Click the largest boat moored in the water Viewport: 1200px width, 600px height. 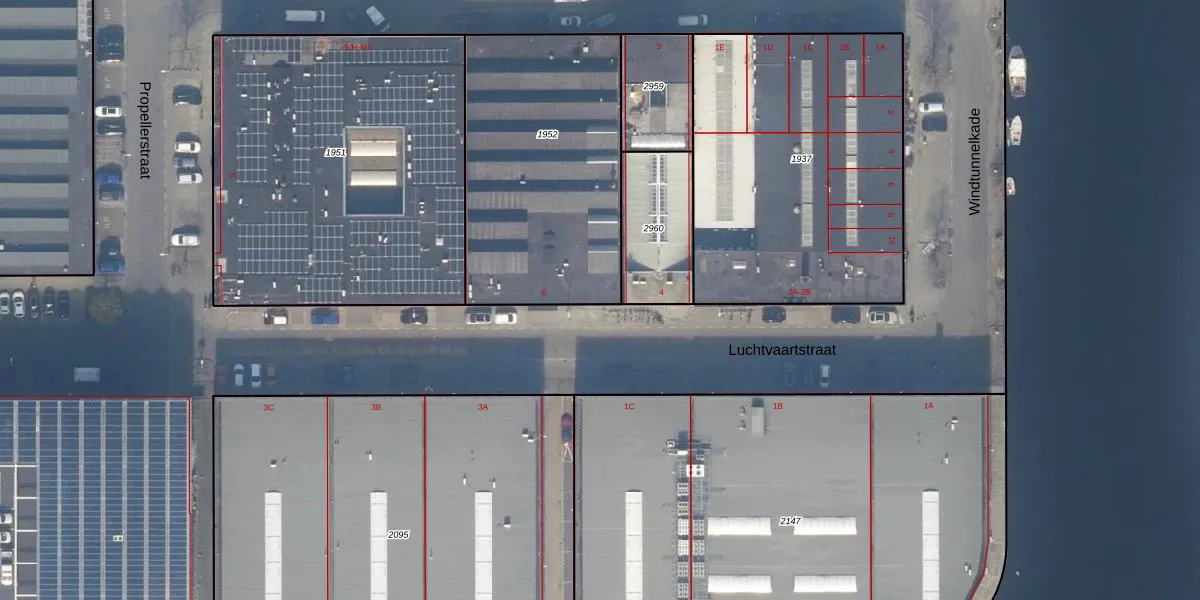(x=1017, y=71)
